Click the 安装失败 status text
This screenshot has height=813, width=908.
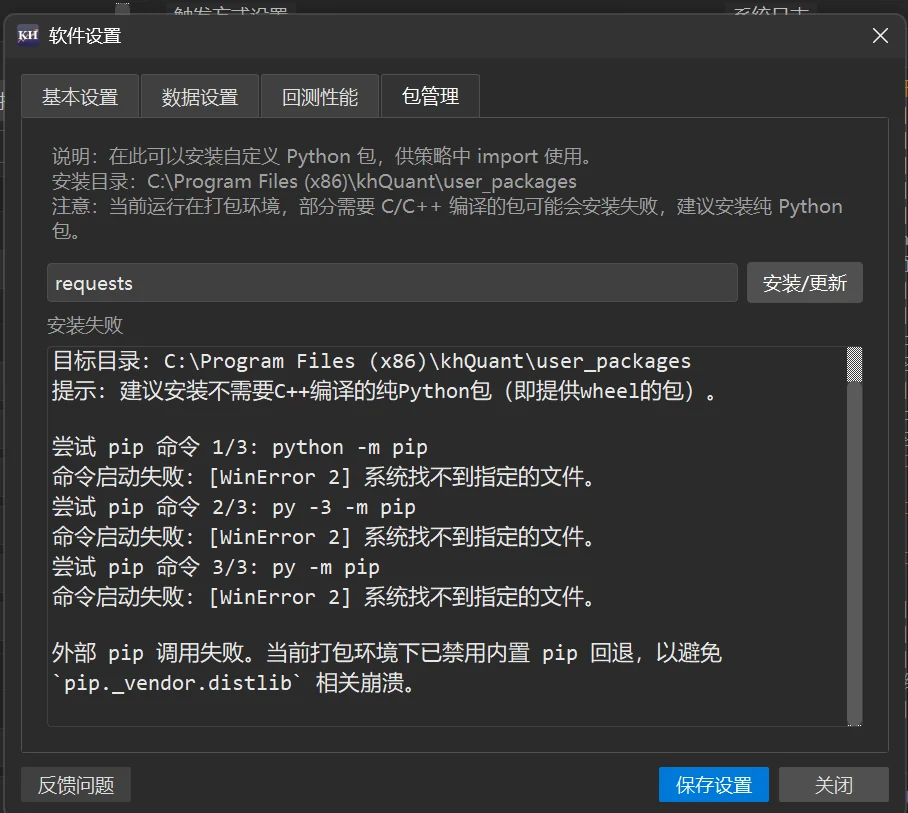pyautogui.click(x=85, y=325)
